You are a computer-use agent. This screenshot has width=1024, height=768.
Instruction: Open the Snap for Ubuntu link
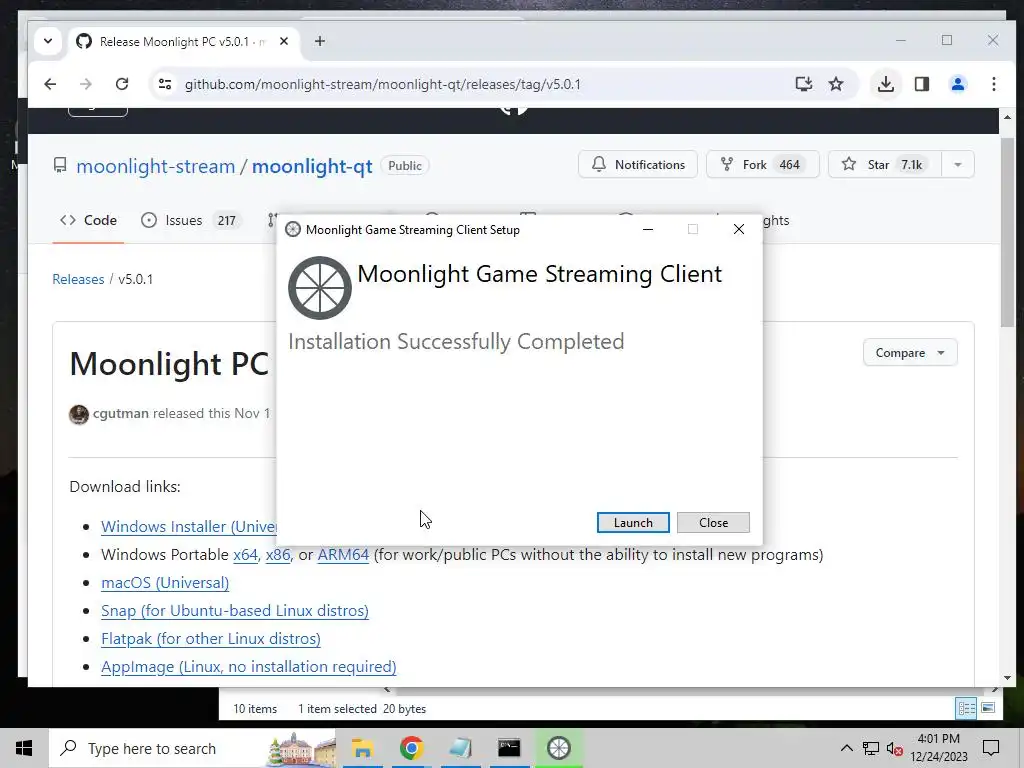pos(235,611)
